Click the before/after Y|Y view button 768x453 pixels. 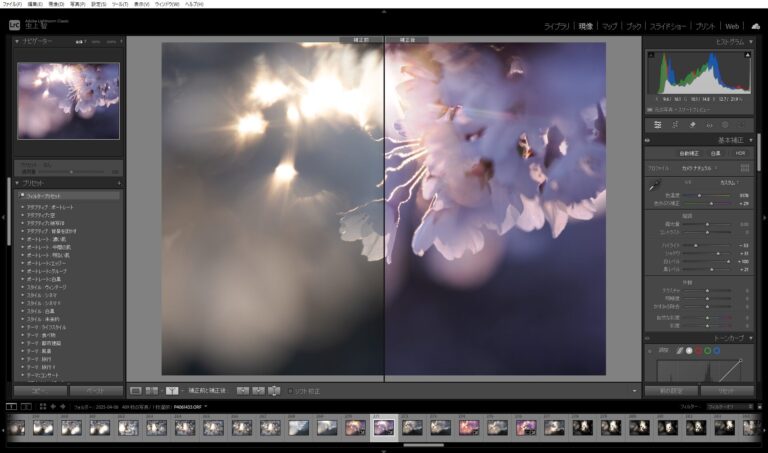point(172,390)
